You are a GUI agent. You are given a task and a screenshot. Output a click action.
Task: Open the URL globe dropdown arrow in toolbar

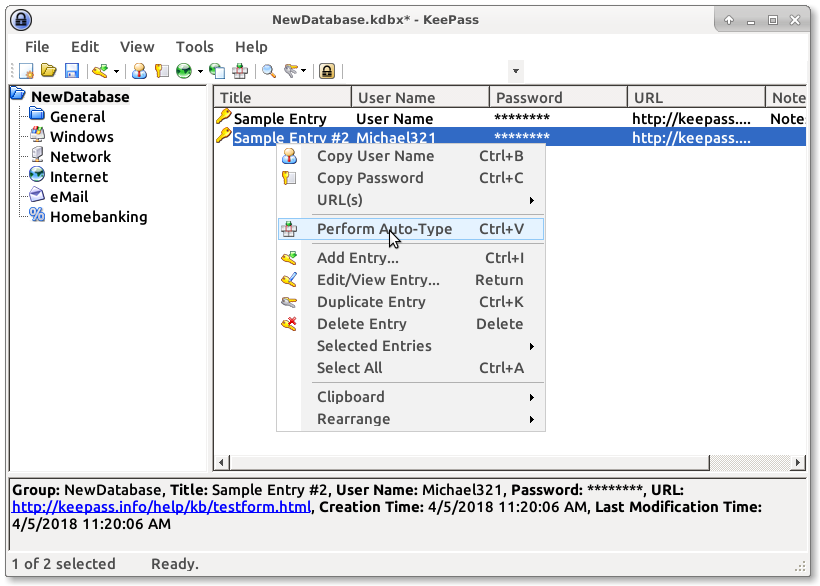click(200, 71)
